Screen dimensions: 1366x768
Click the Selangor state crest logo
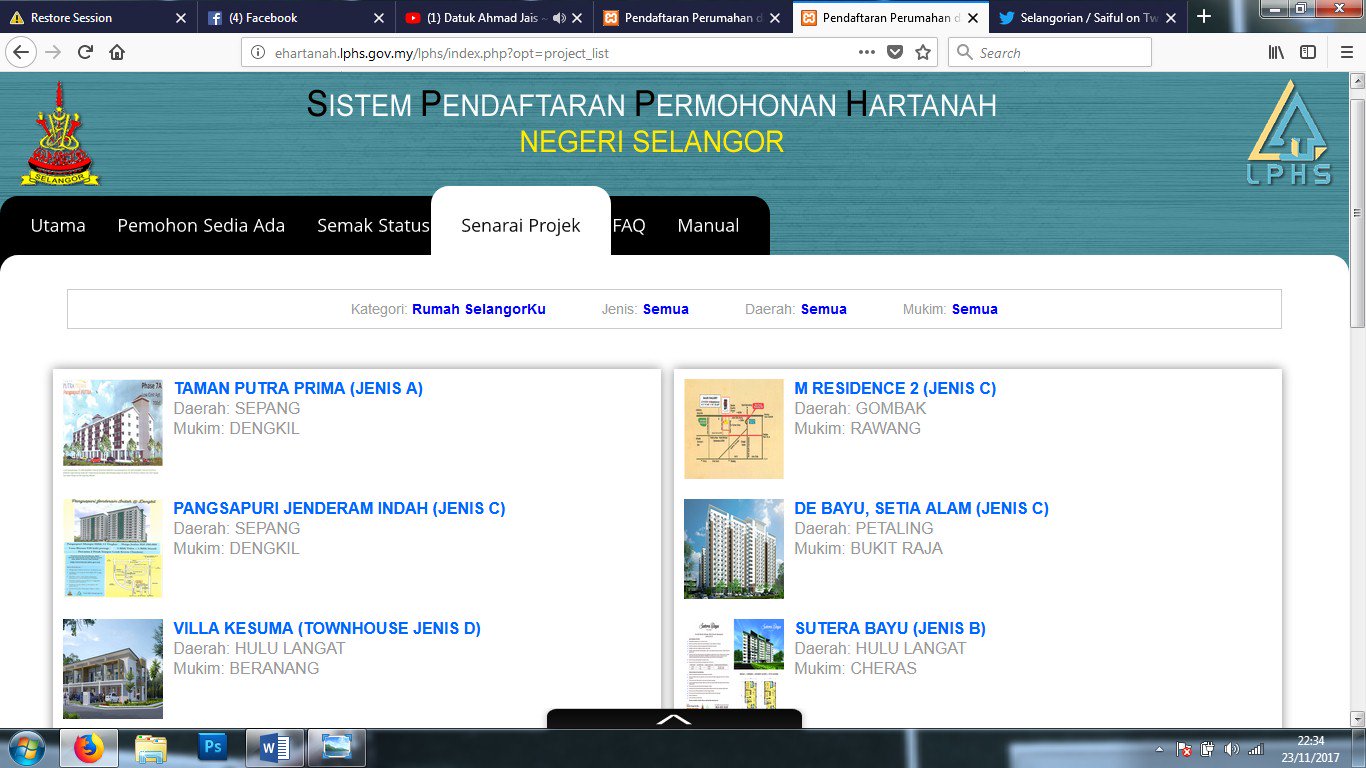pos(61,134)
